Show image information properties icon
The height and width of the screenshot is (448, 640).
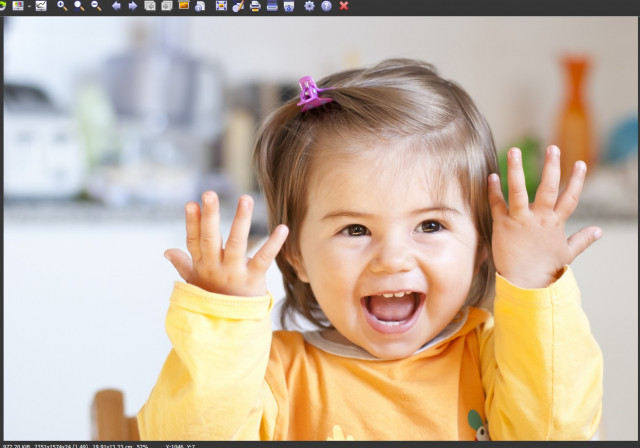click(x=200, y=6)
